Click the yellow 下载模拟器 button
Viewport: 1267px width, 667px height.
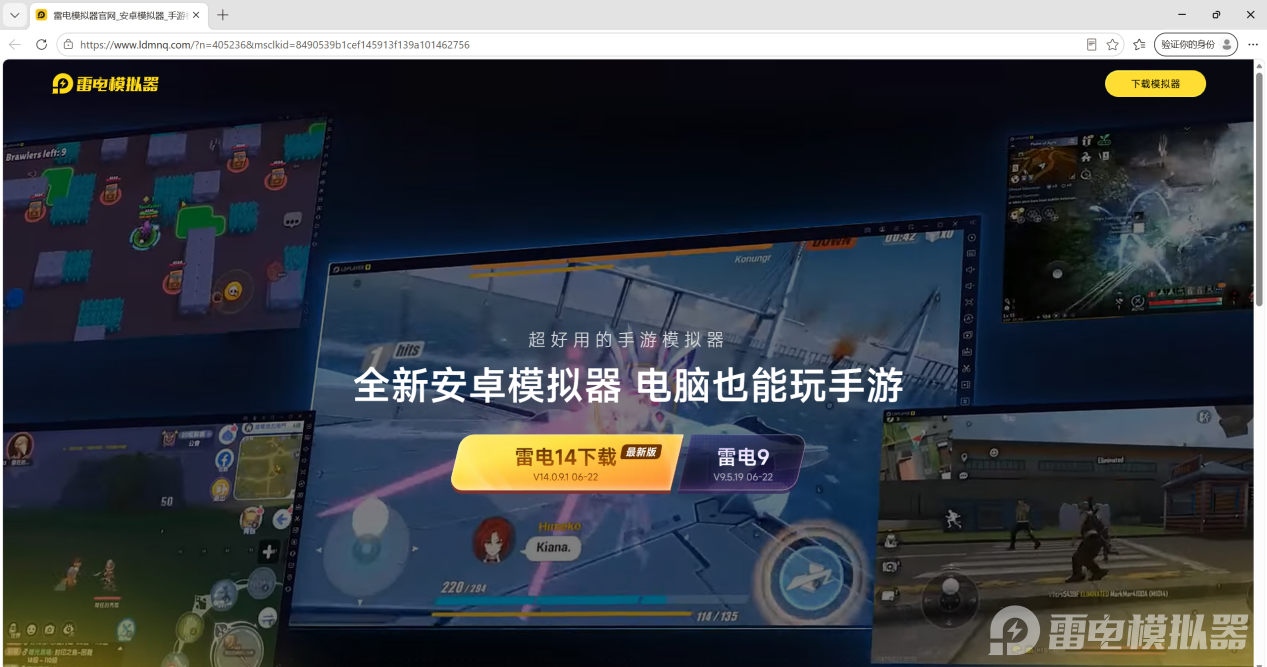(1155, 84)
